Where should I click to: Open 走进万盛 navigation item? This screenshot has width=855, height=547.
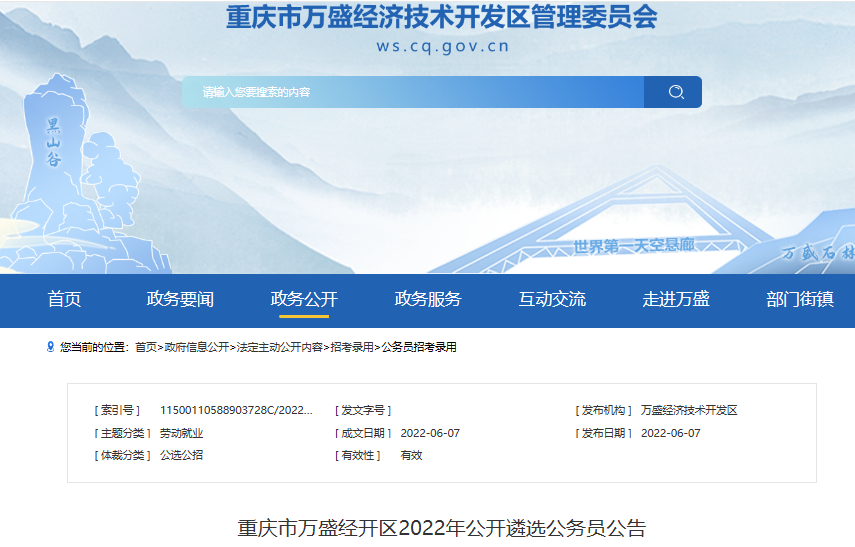676,299
